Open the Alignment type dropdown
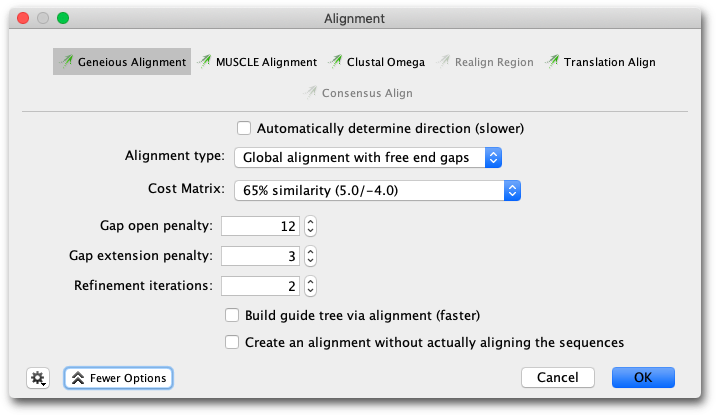The height and width of the screenshot is (415, 716). pyautogui.click(x=368, y=158)
